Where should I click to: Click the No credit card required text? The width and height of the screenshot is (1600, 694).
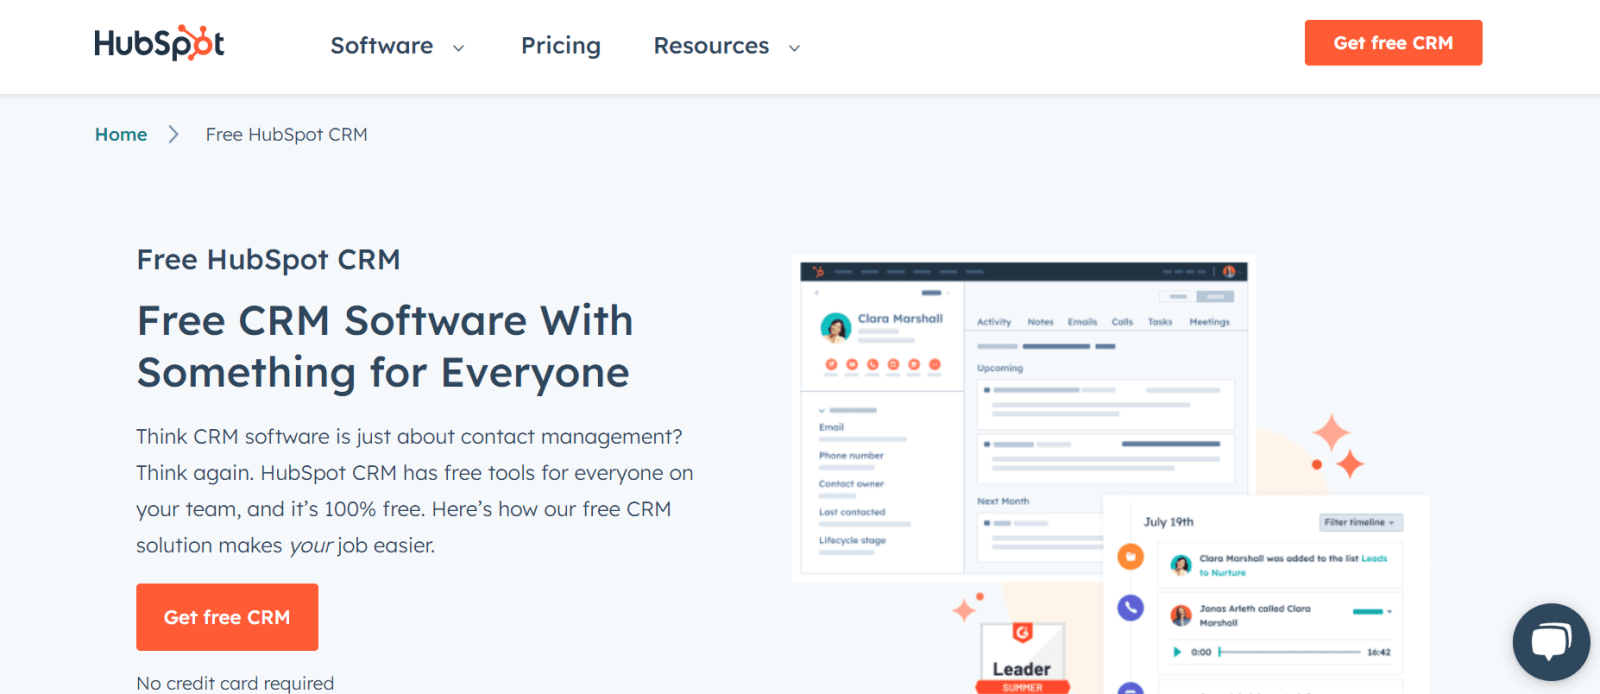click(x=235, y=683)
